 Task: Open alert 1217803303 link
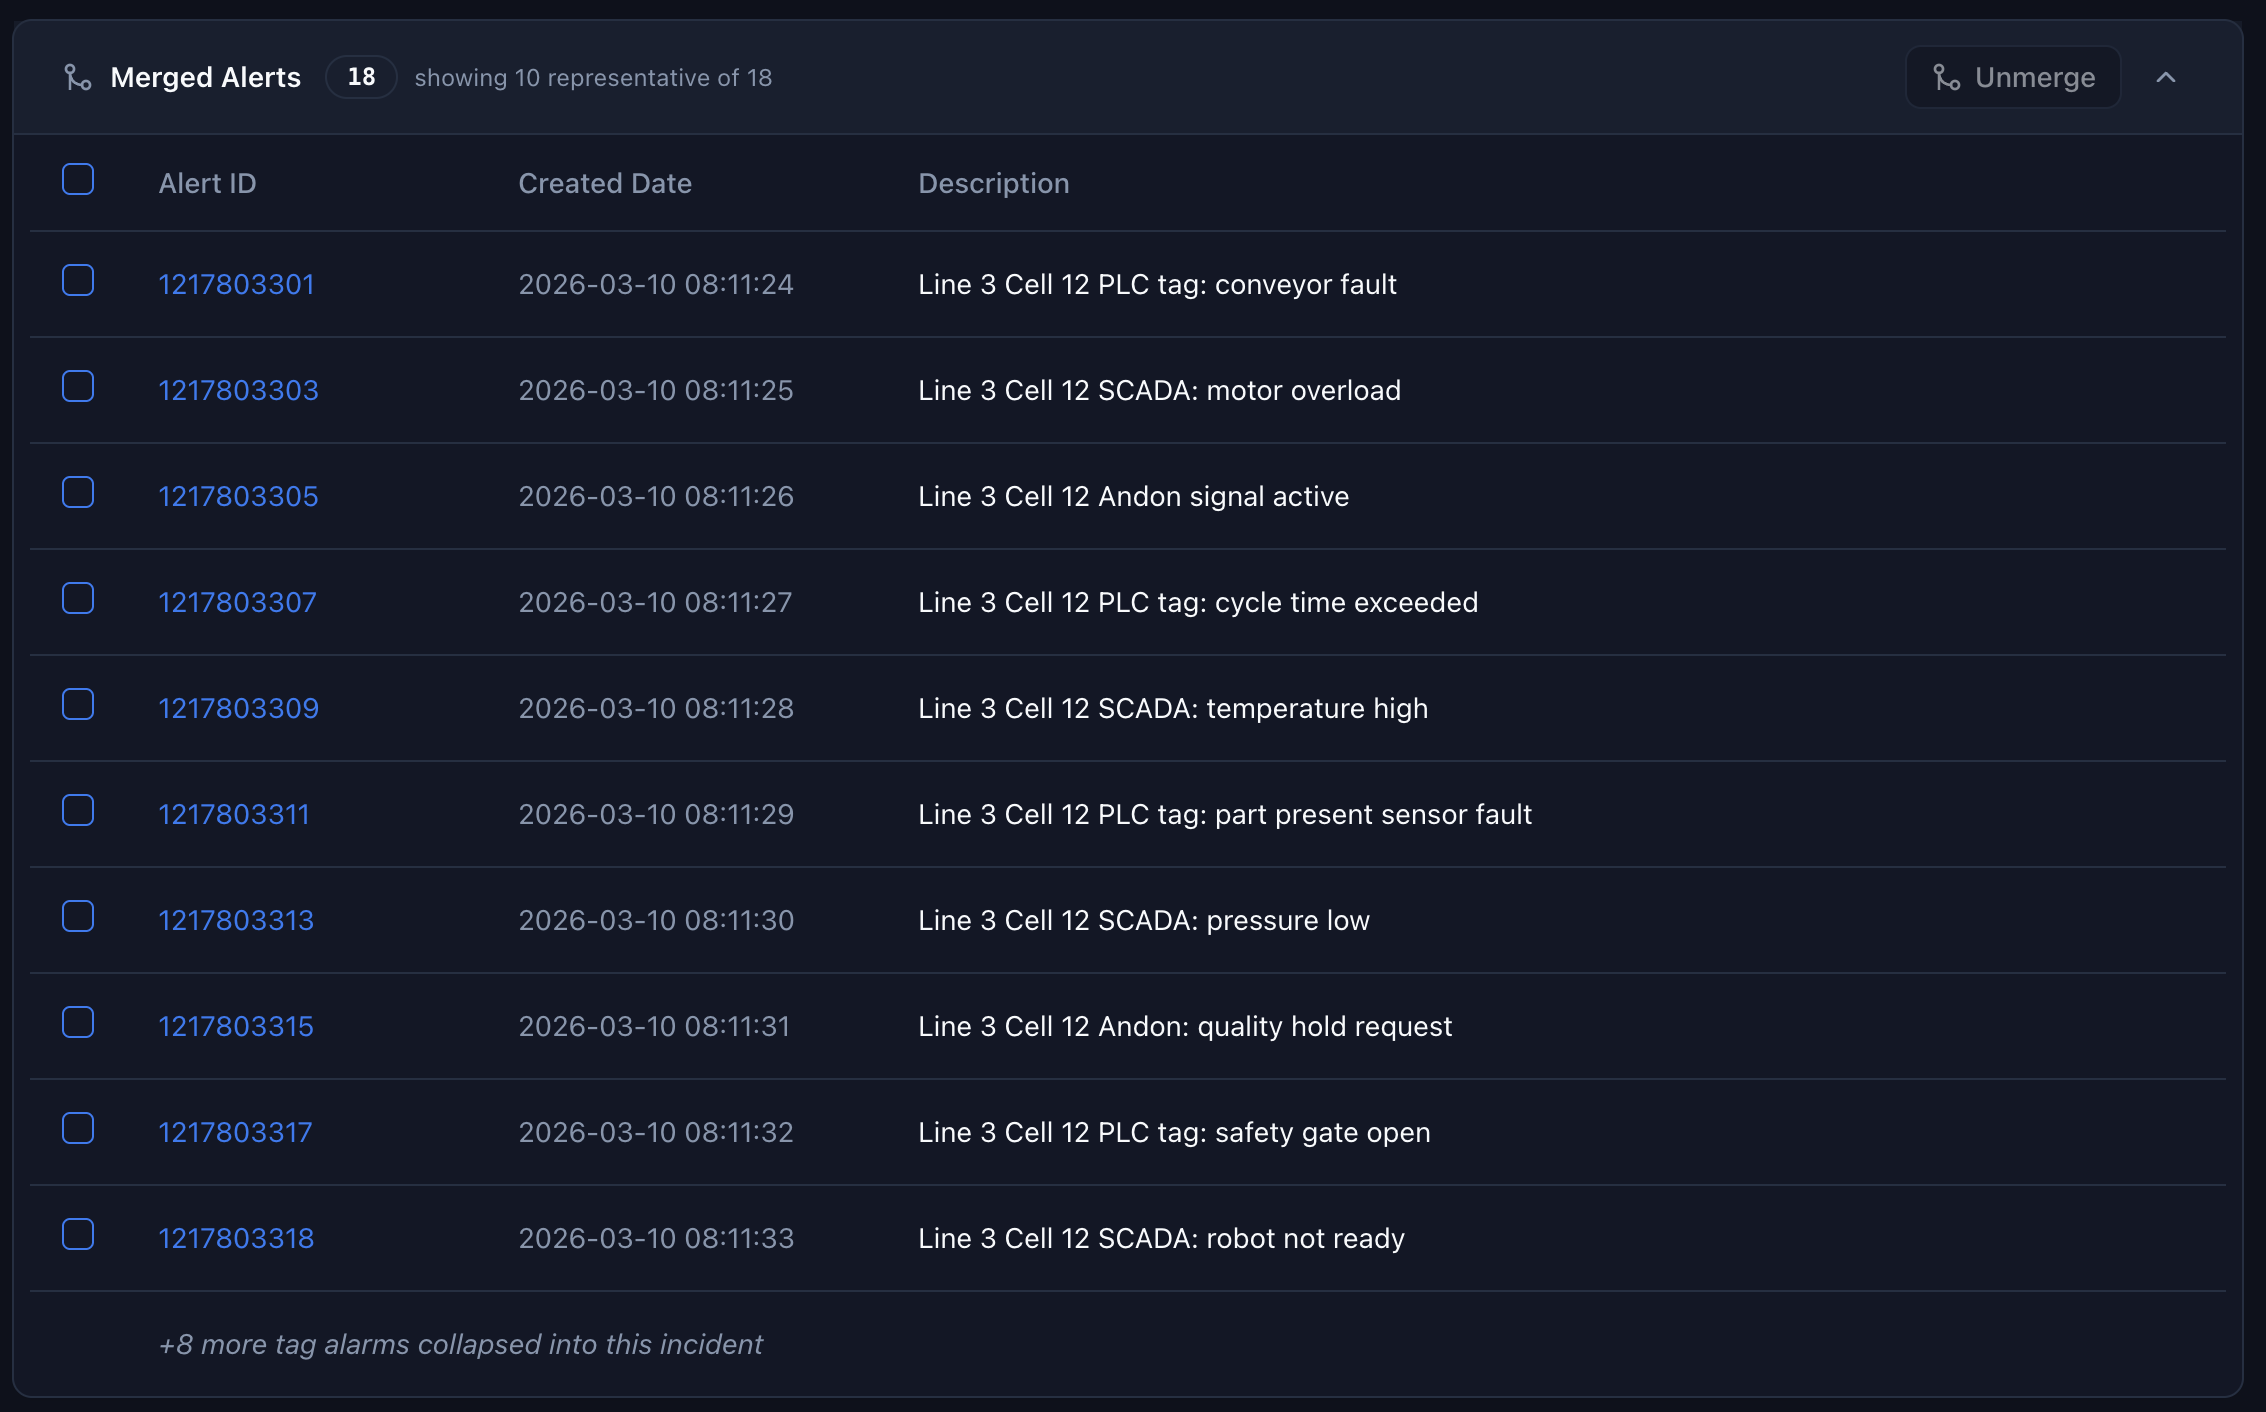(x=238, y=390)
